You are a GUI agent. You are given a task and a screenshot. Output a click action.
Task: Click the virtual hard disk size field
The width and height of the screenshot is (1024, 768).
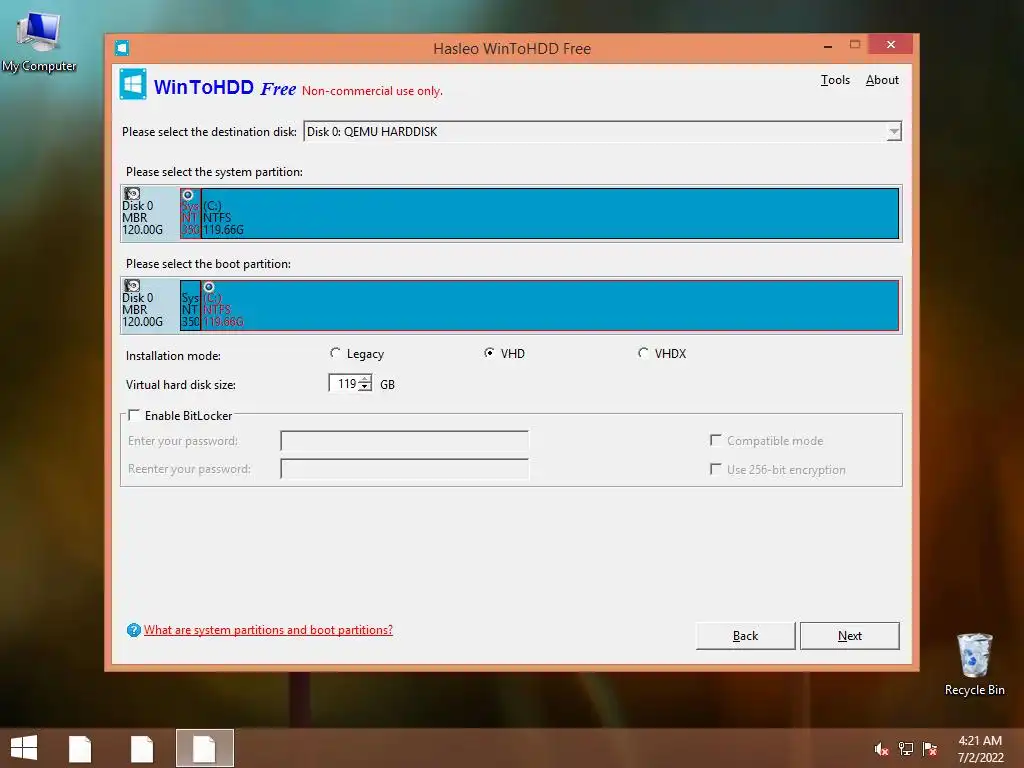pyautogui.click(x=344, y=383)
